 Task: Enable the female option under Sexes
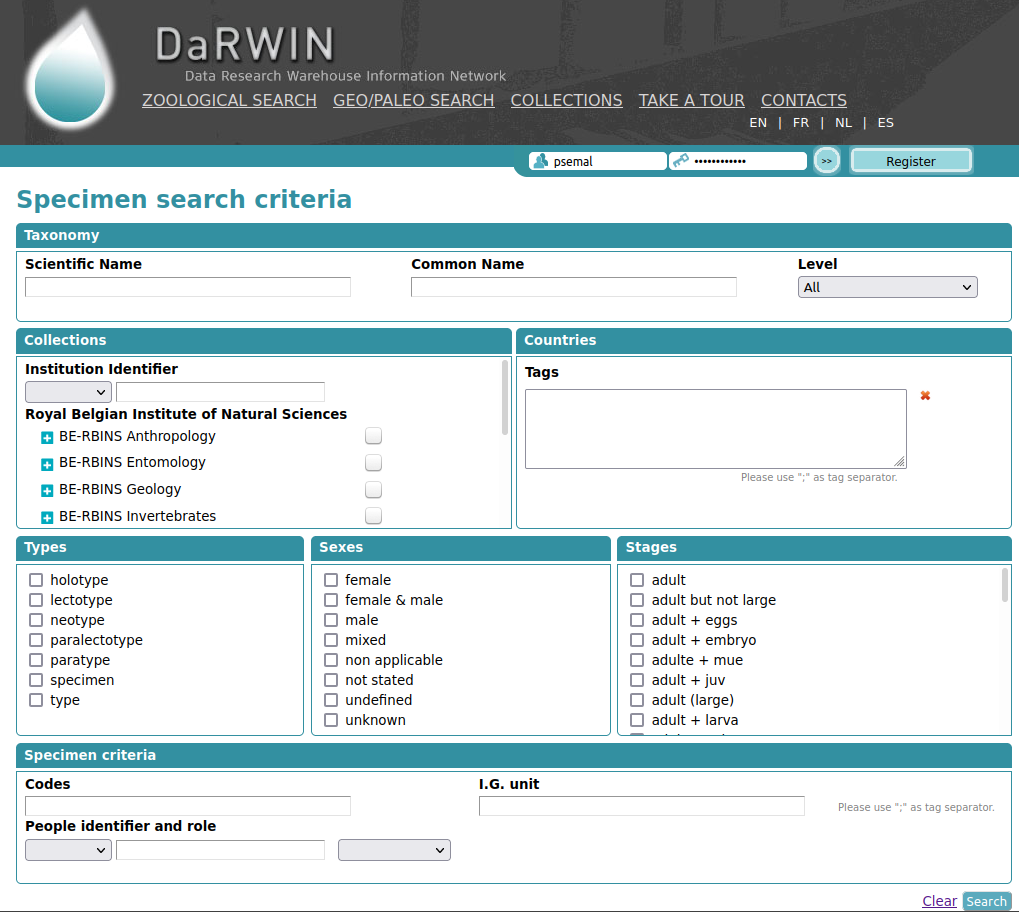(331, 580)
